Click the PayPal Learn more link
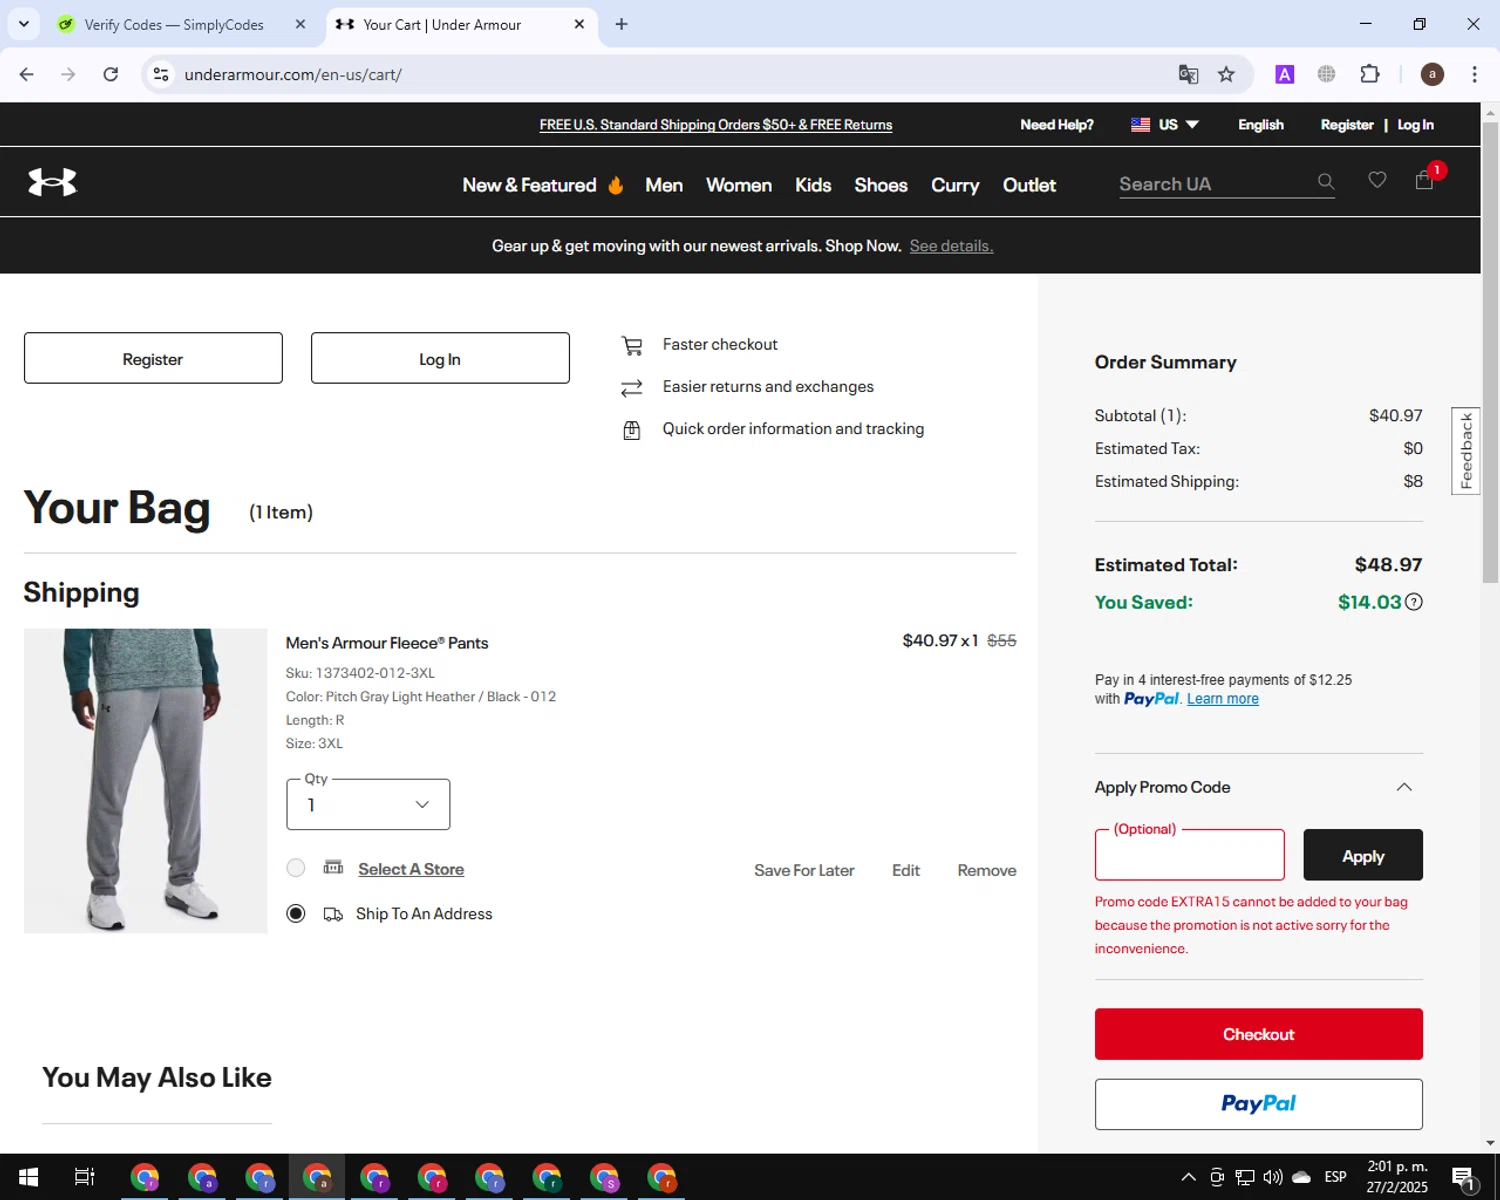1500x1200 pixels. [1223, 699]
